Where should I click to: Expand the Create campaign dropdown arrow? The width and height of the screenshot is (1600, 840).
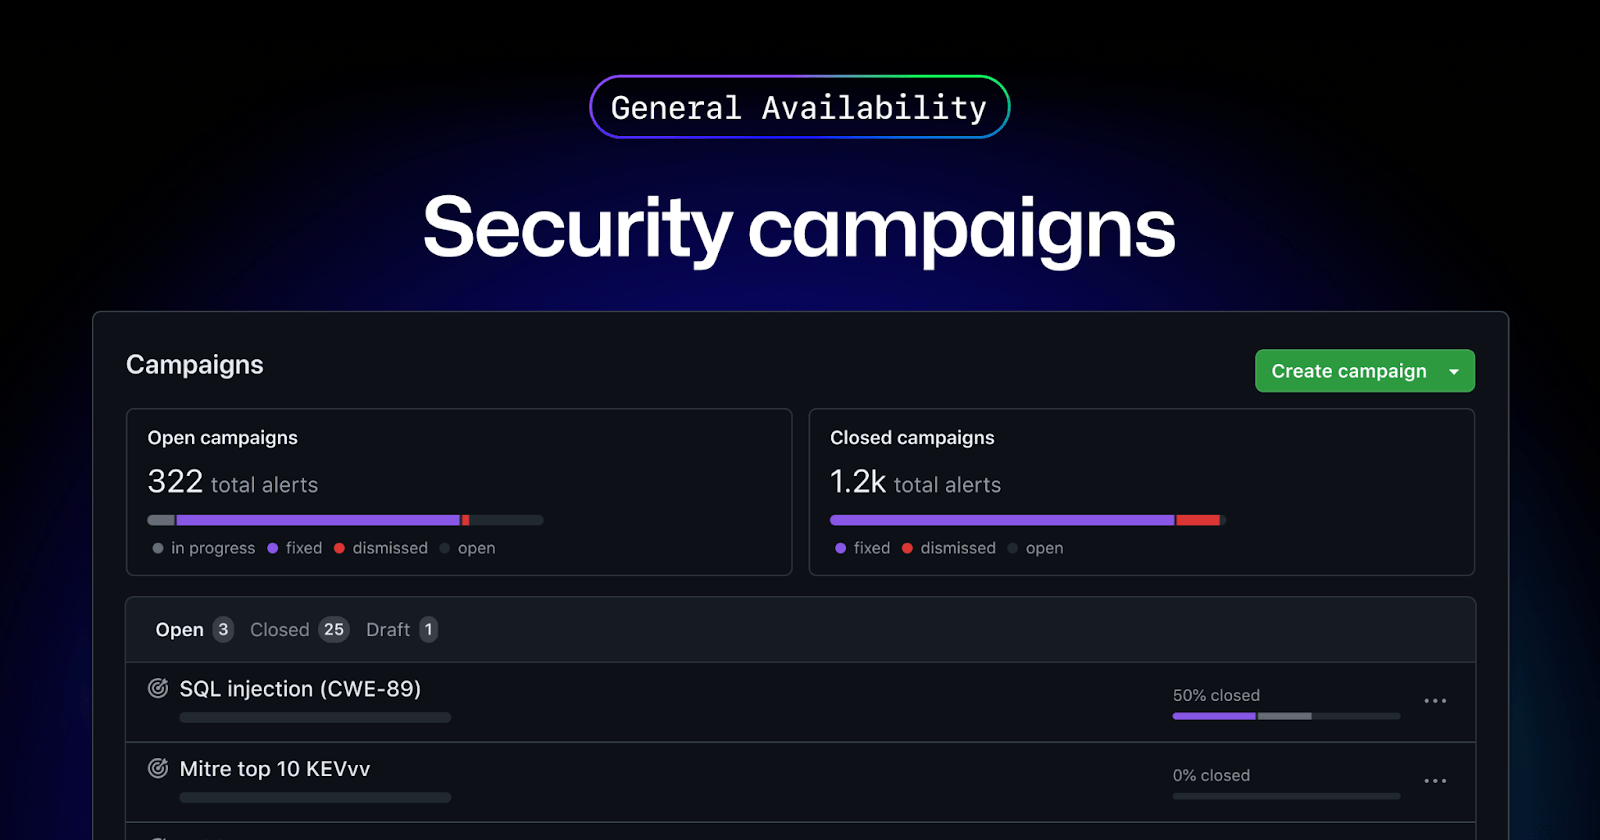(1455, 370)
